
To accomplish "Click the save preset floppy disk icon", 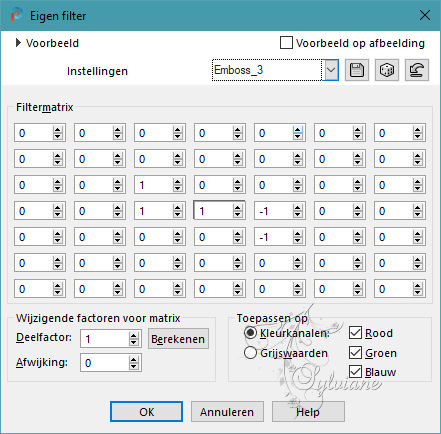I will 357,70.
